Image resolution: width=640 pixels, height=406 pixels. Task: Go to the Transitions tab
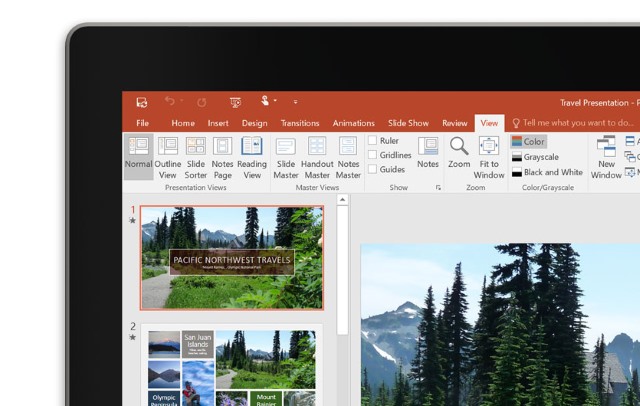point(300,123)
